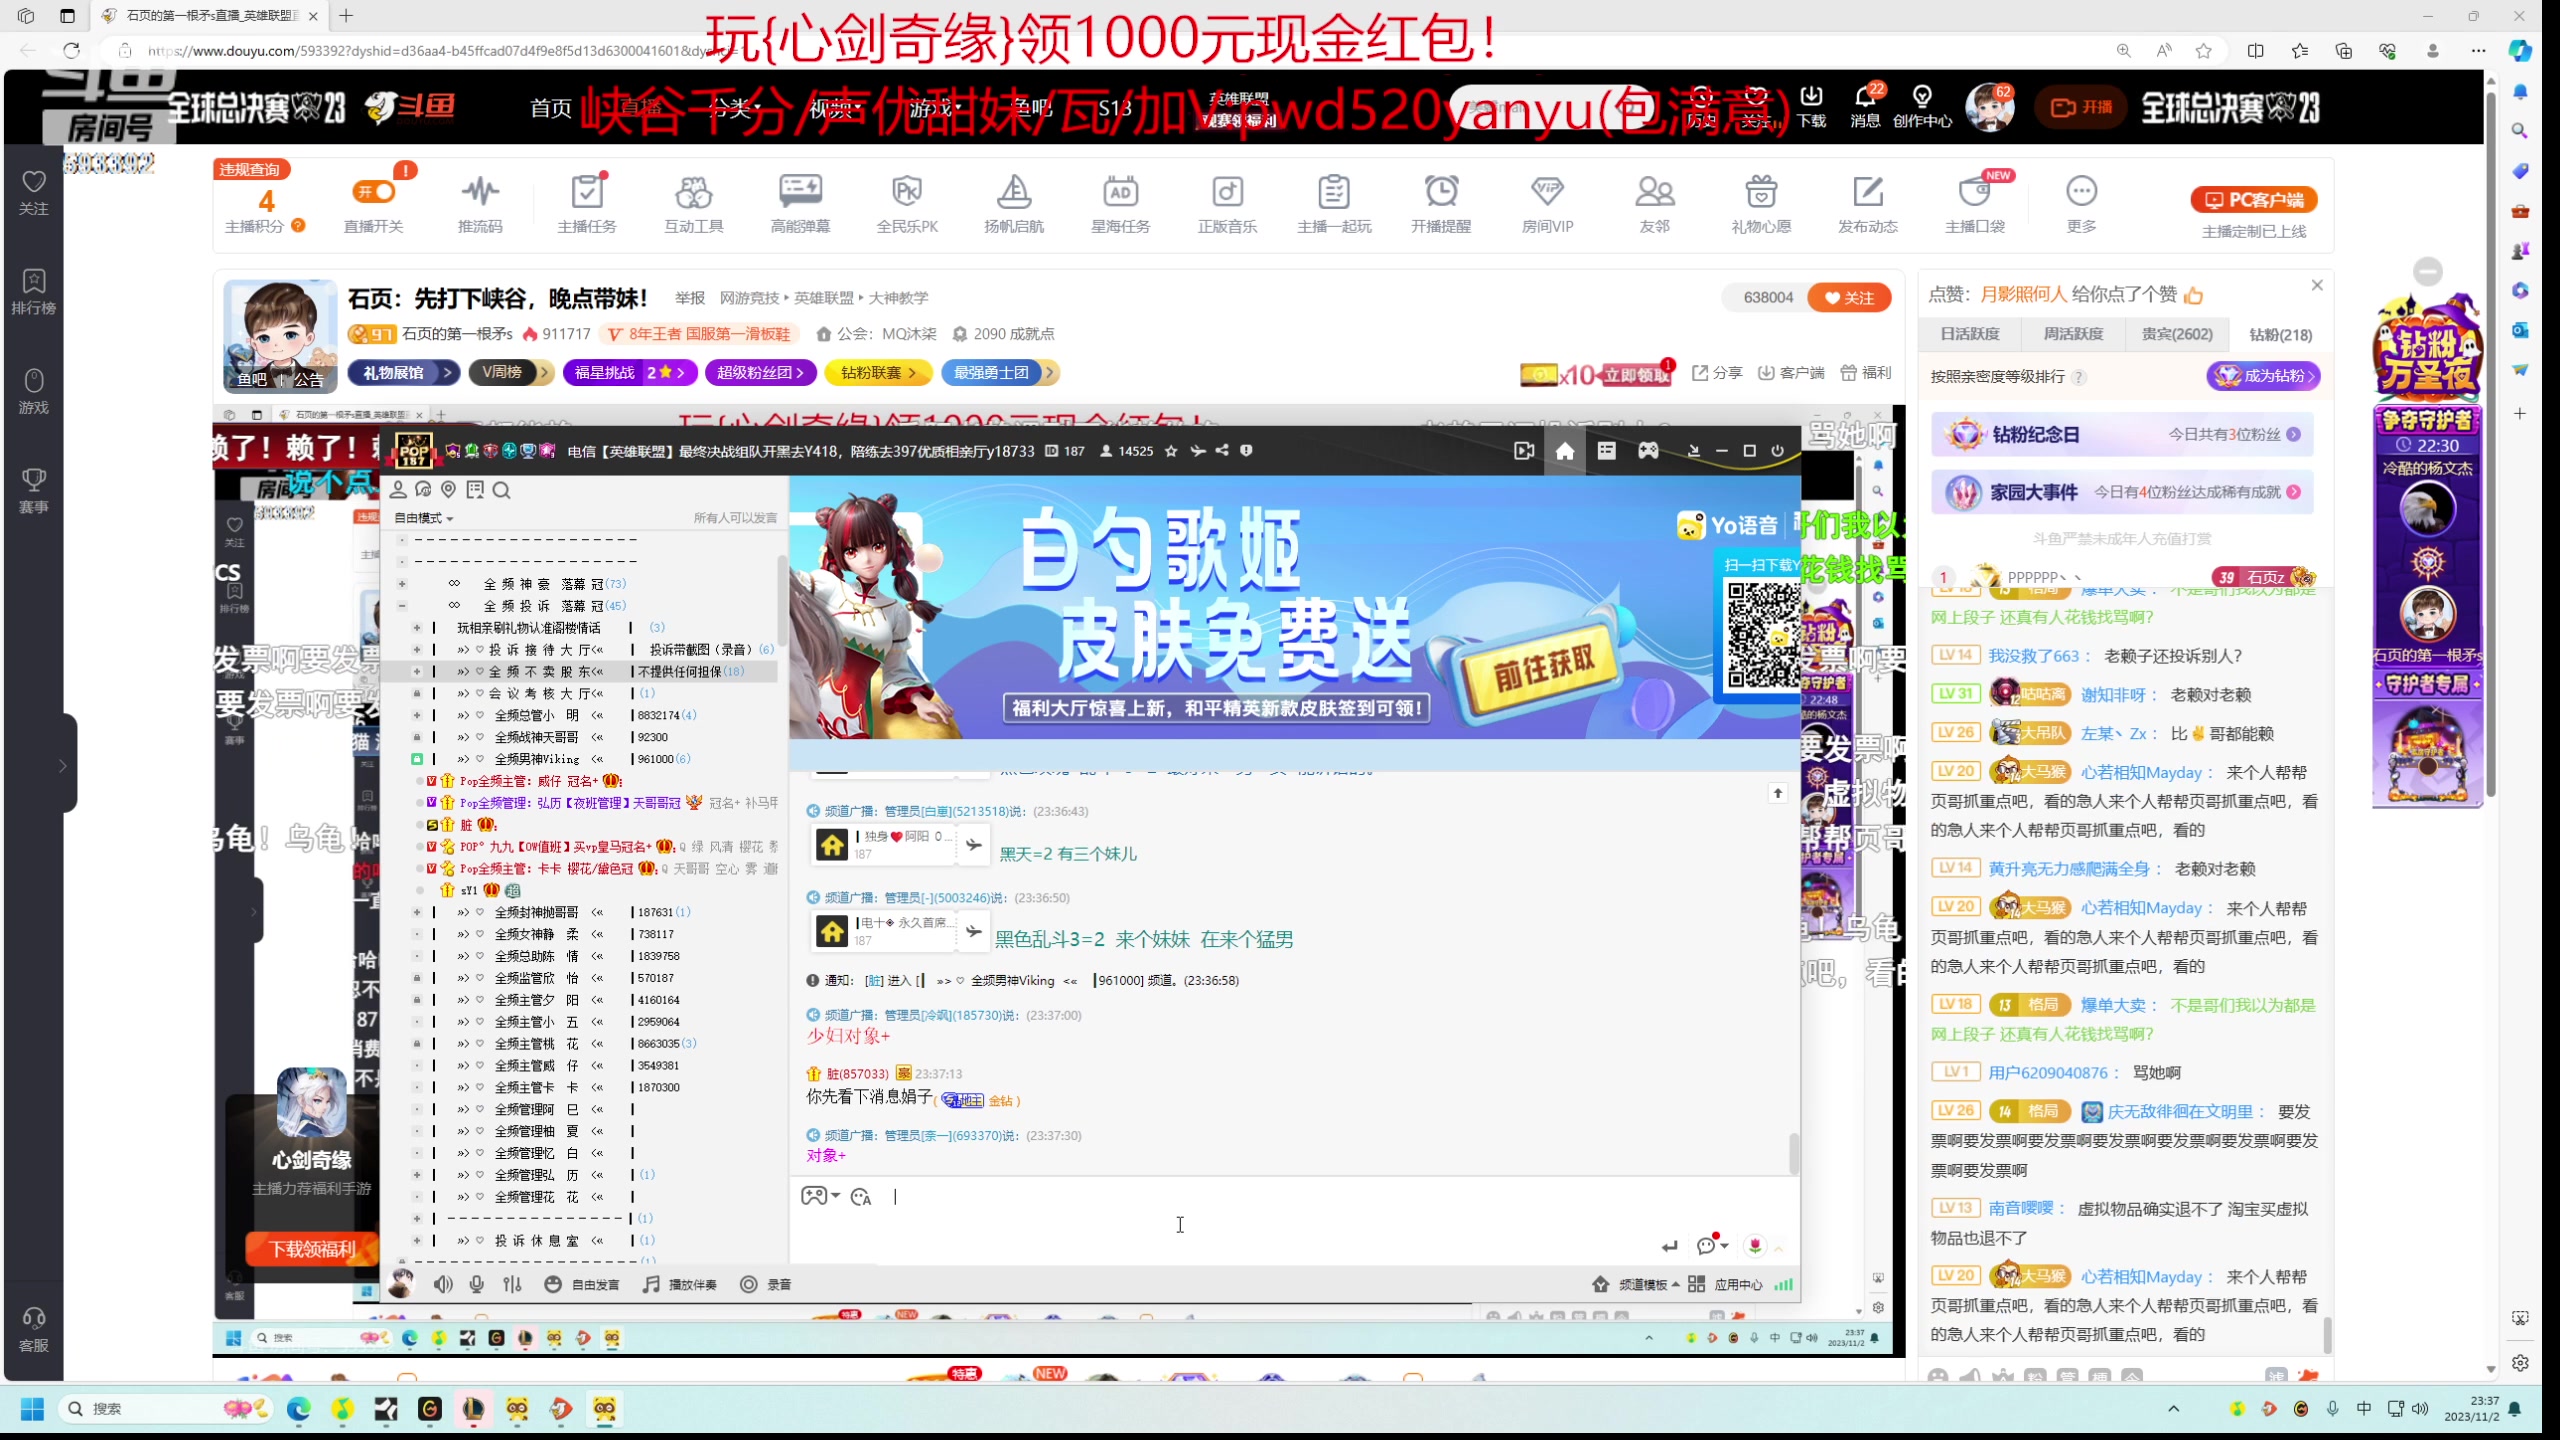Switch to 日活跃度 tab
Screen dimensions: 2560x1440
pos(1970,334)
